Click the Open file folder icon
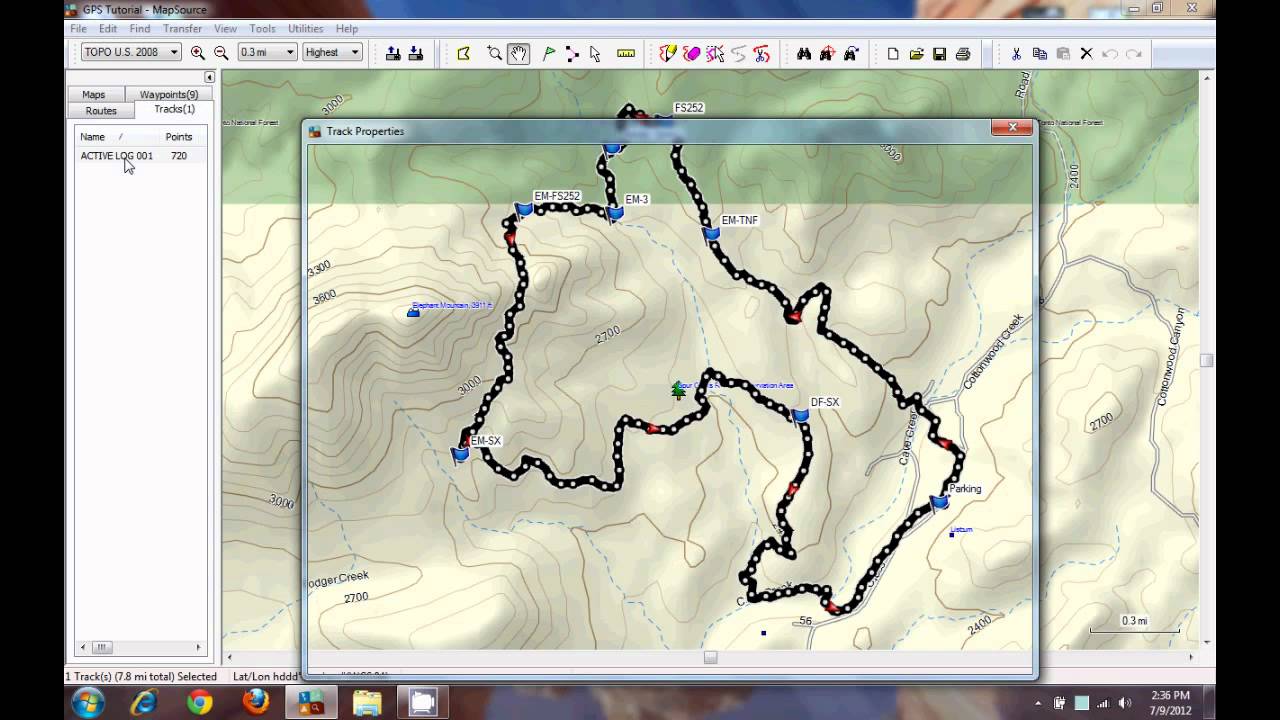 coord(916,53)
